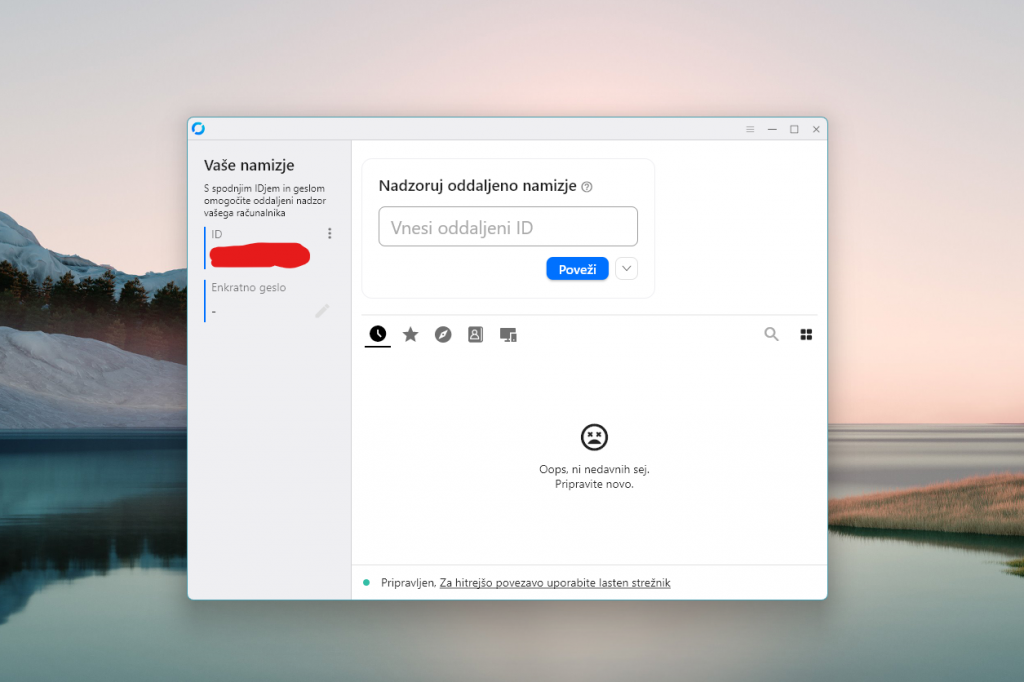Focus the Vnesi oddaljeni ID input field
Image resolution: width=1024 pixels, height=682 pixels.
tap(508, 227)
